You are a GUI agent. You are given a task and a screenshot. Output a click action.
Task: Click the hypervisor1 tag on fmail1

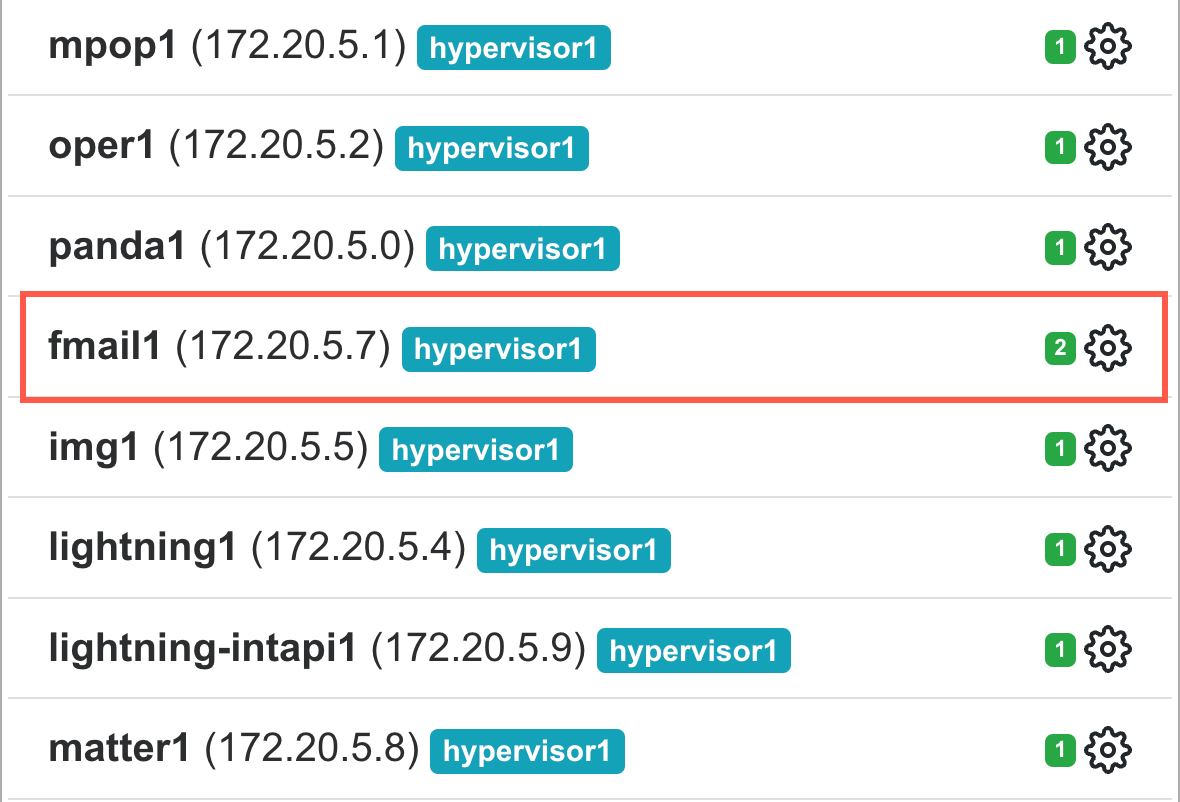point(498,349)
